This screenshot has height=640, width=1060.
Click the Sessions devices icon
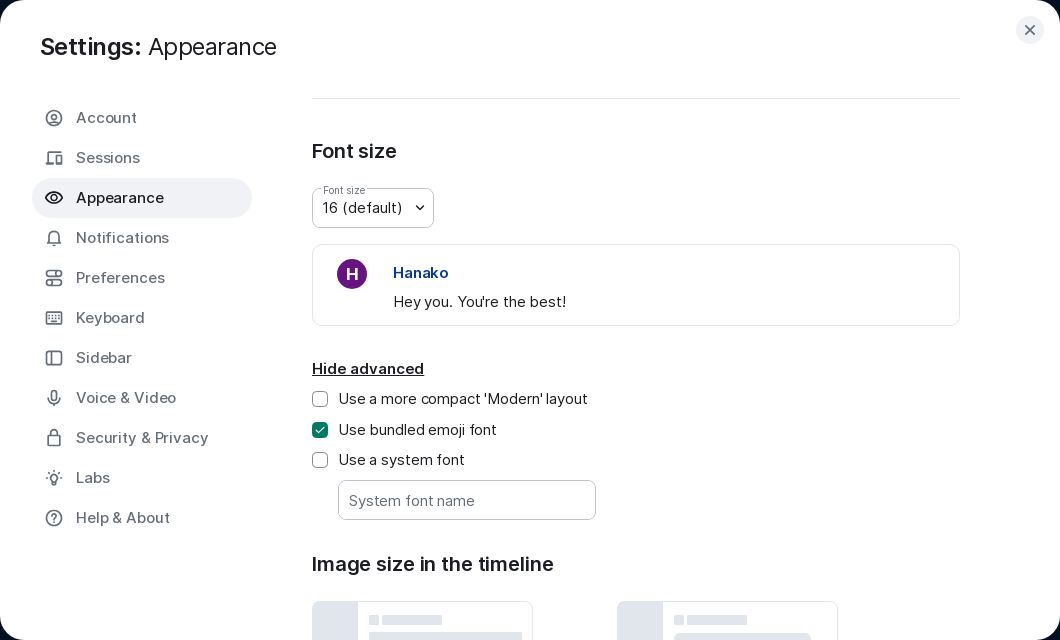[54, 158]
